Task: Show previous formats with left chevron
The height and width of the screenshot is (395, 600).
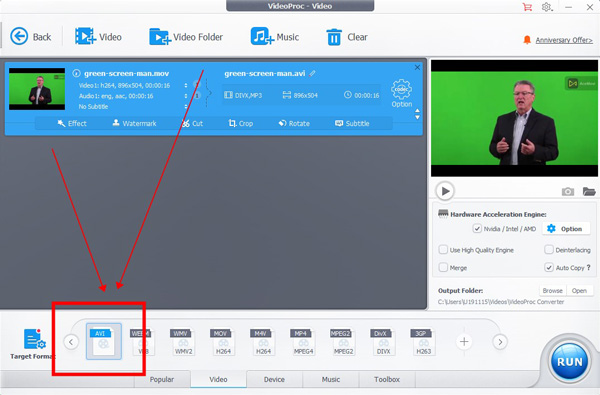Action: click(71, 342)
